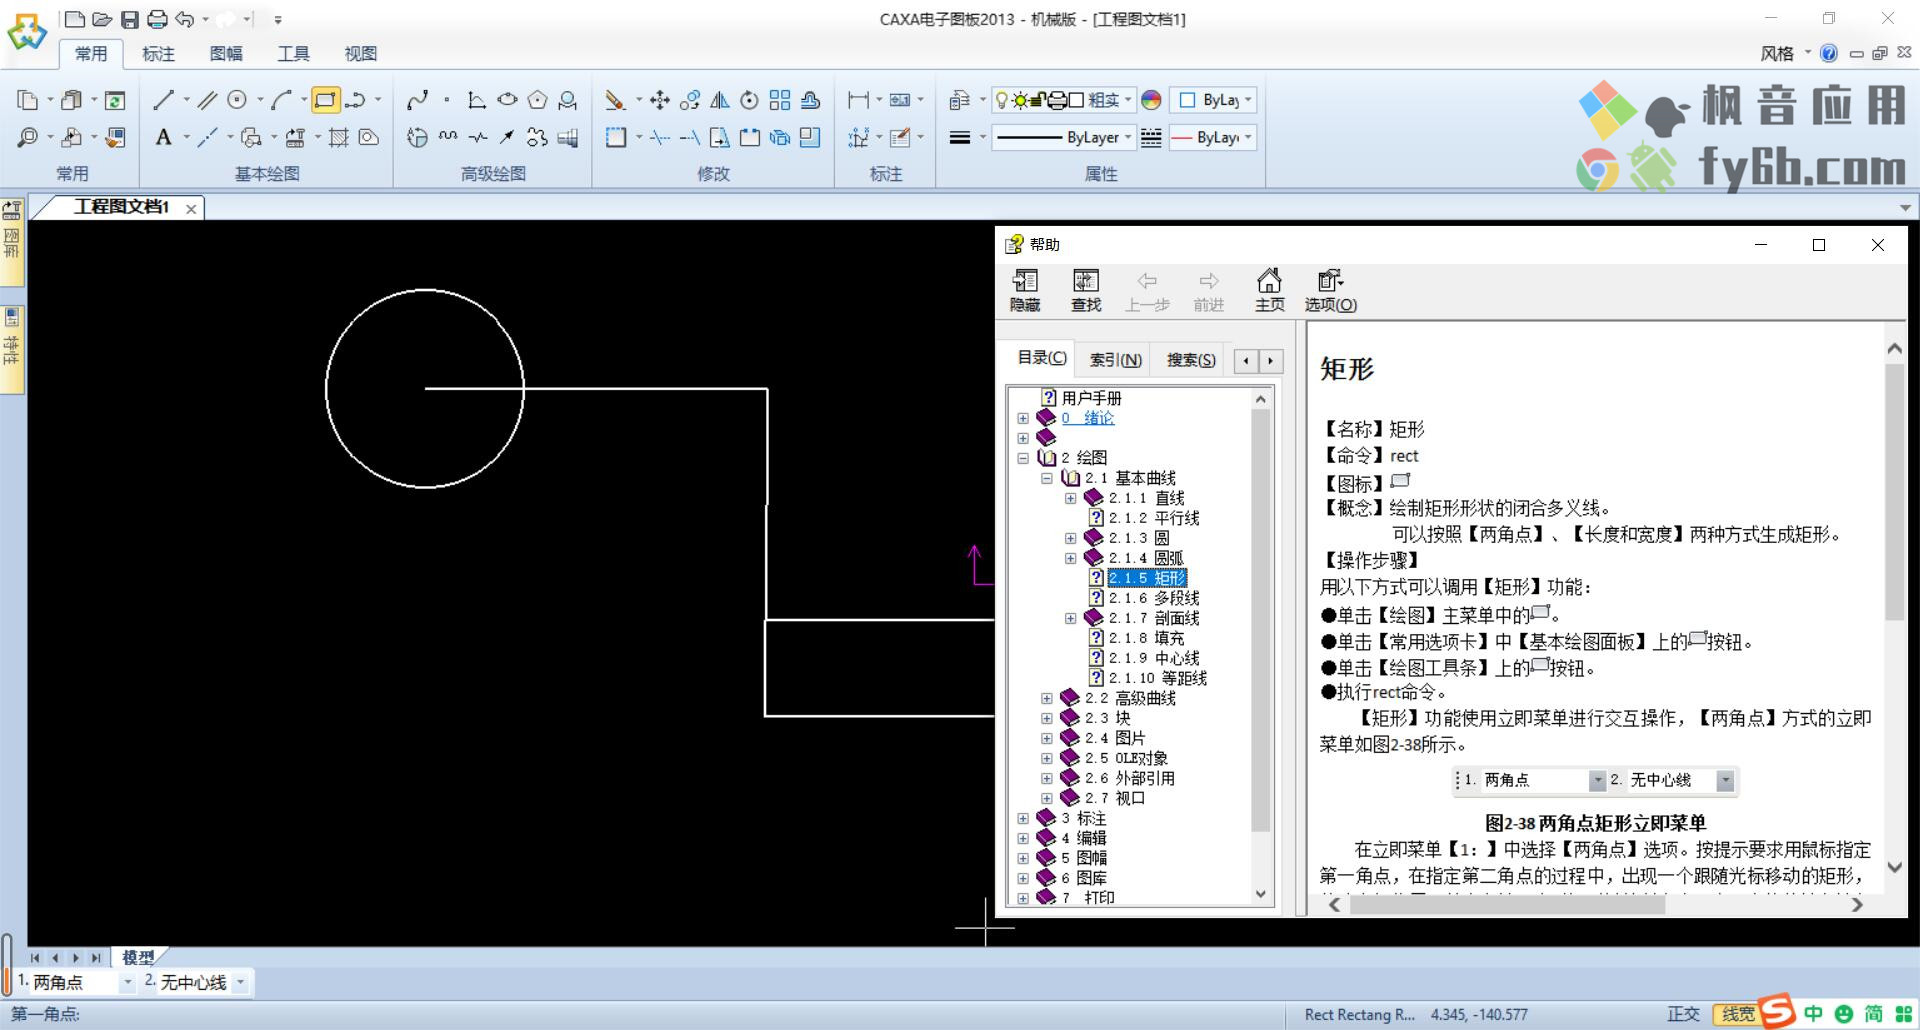Open the 2. 无中心线 dropdown
This screenshot has width=1920, height=1030.
(x=240, y=983)
